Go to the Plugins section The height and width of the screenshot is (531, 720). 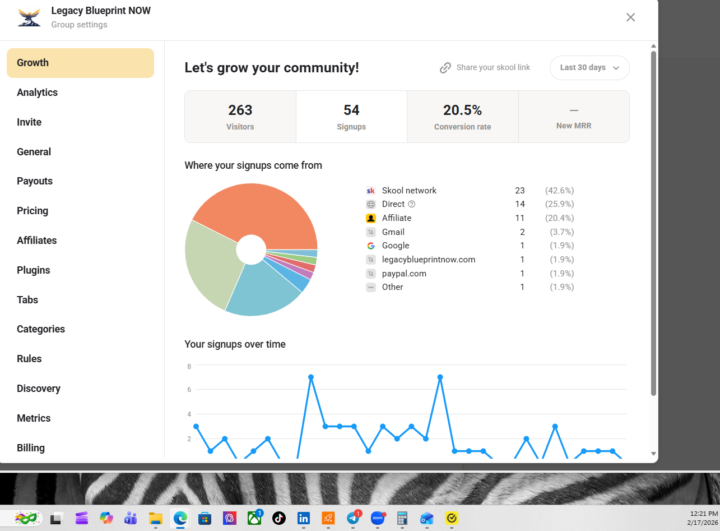click(33, 270)
